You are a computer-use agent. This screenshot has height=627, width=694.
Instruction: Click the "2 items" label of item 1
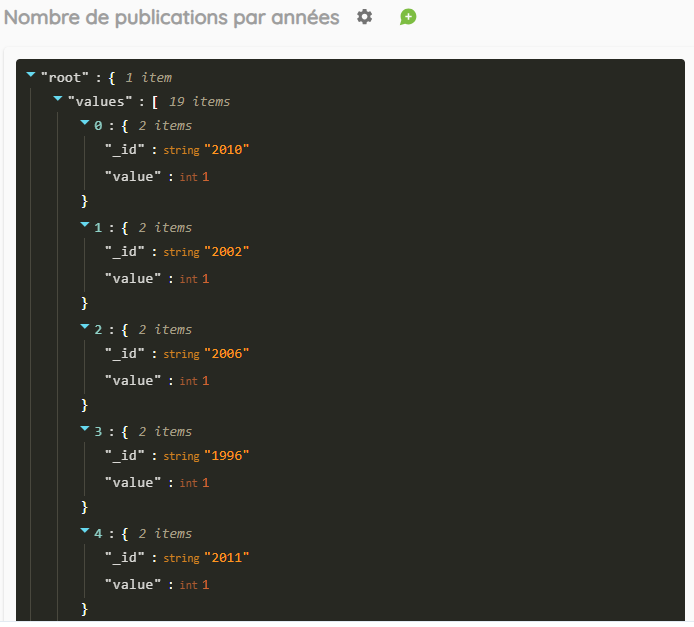(165, 227)
